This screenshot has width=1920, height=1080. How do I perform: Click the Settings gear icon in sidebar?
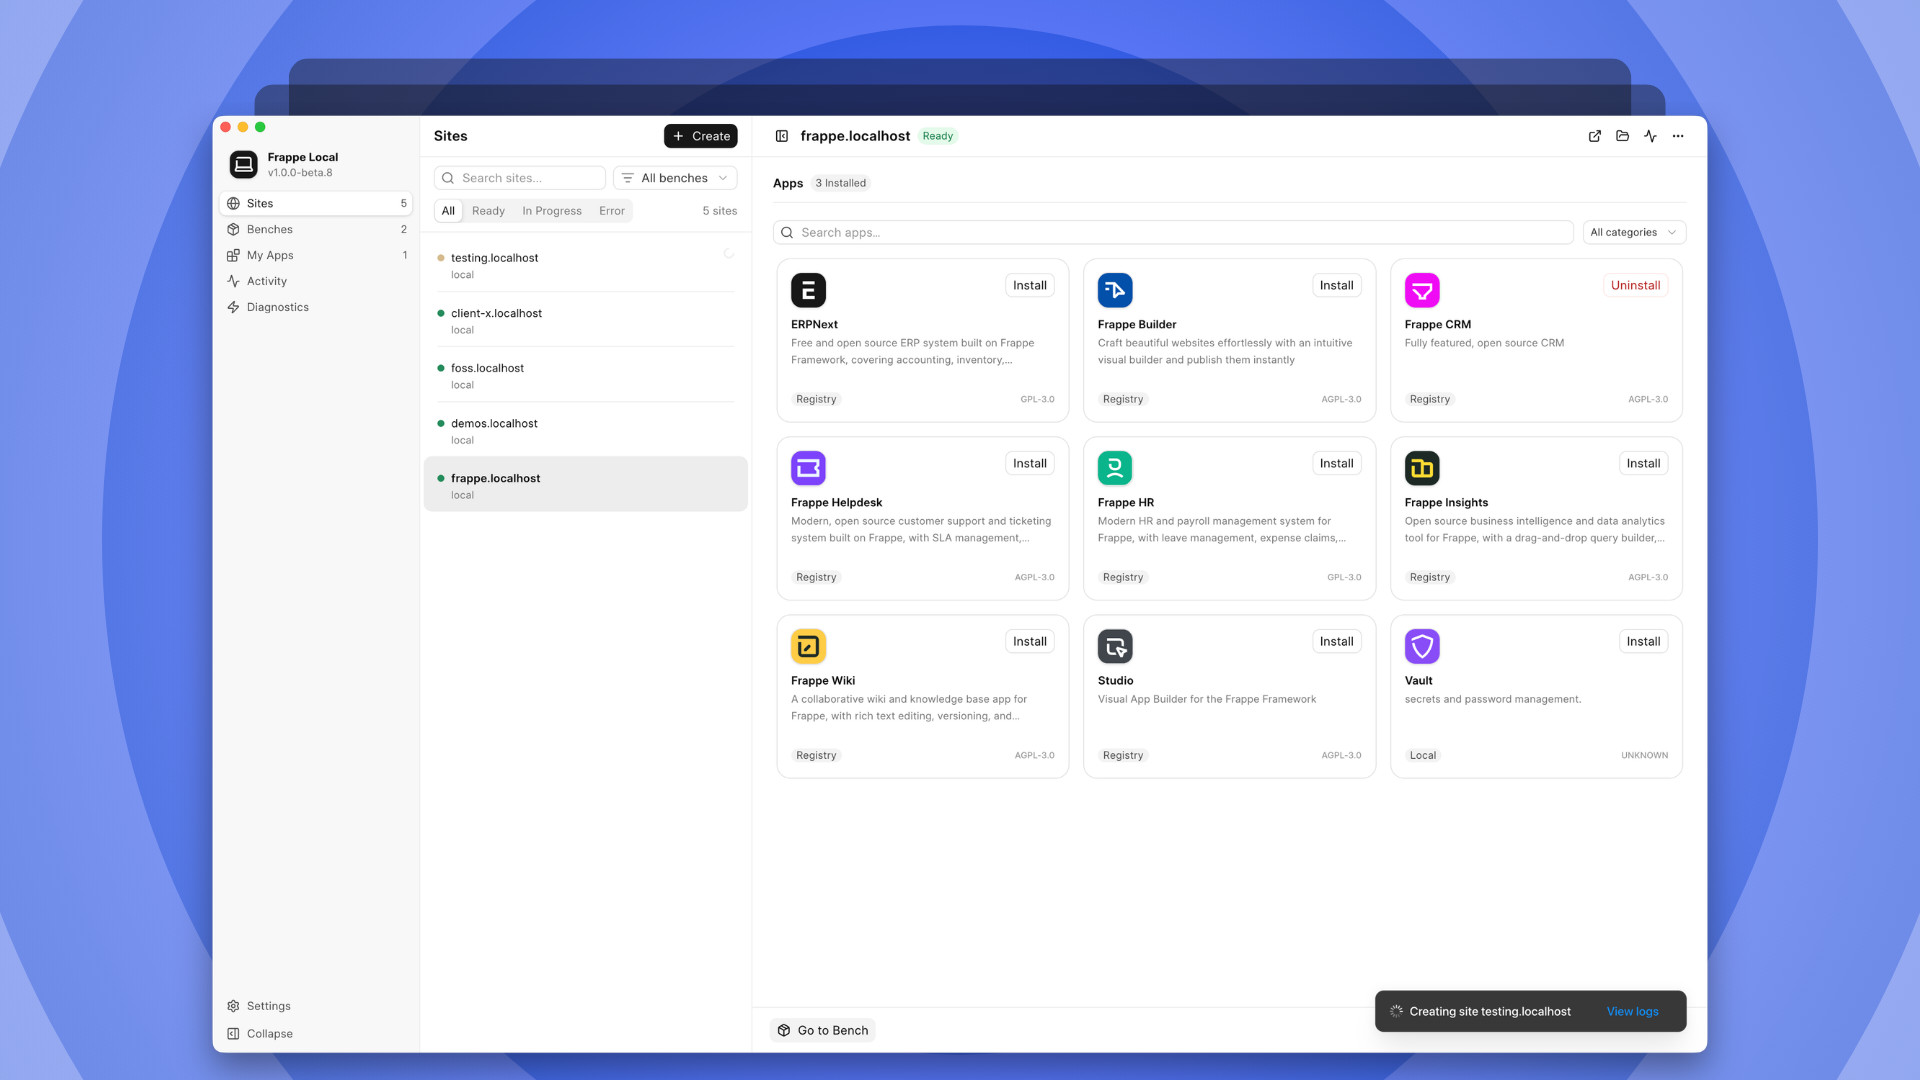click(233, 1006)
